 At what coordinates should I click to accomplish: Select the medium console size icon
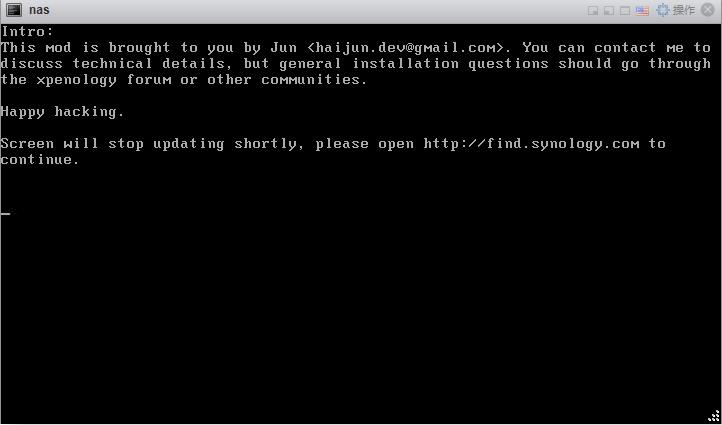(x=609, y=11)
